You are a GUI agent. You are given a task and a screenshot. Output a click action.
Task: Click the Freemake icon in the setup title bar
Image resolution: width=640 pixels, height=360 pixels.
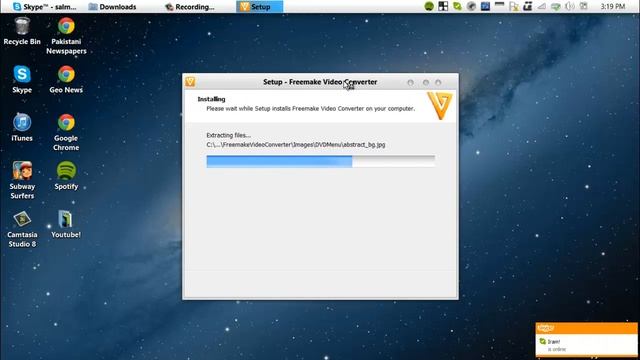pos(190,82)
